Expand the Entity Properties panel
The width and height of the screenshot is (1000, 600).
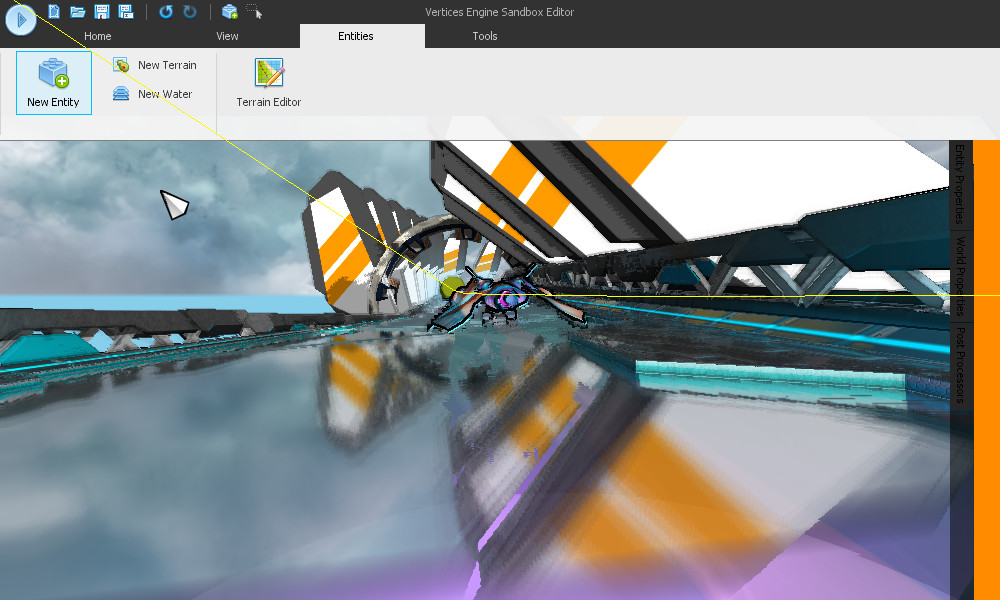(x=958, y=185)
